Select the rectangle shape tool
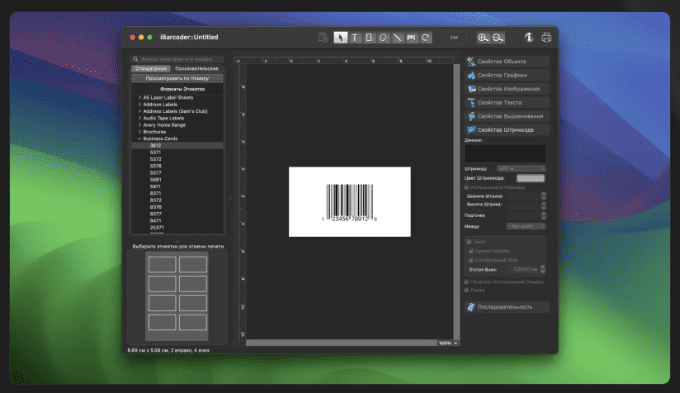The width and height of the screenshot is (680, 393). coord(369,37)
